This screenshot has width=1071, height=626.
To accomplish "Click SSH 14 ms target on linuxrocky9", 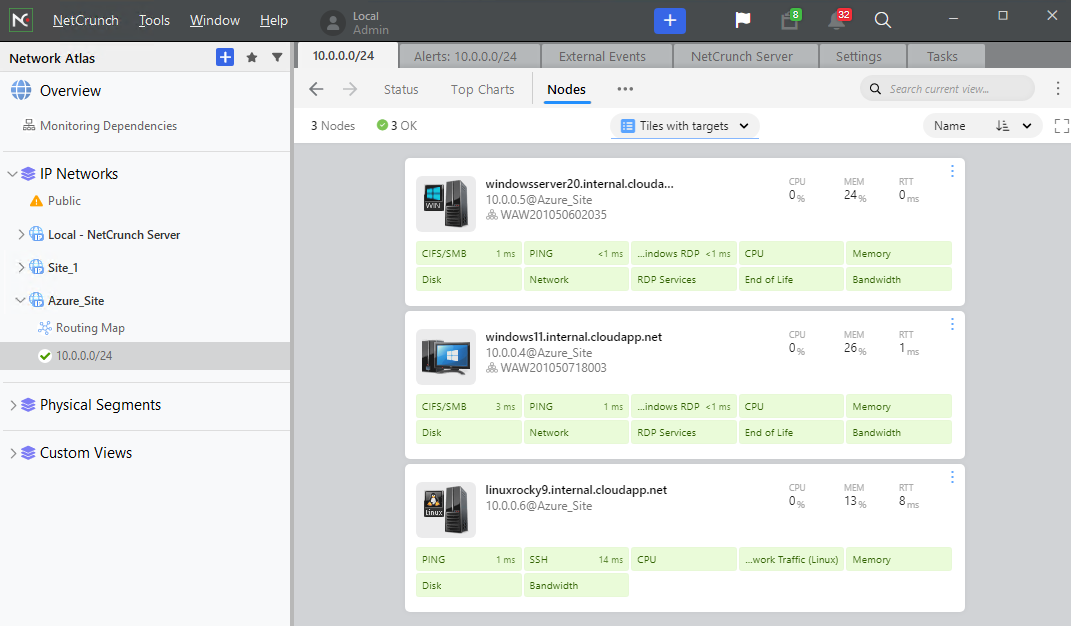I will coord(576,560).
